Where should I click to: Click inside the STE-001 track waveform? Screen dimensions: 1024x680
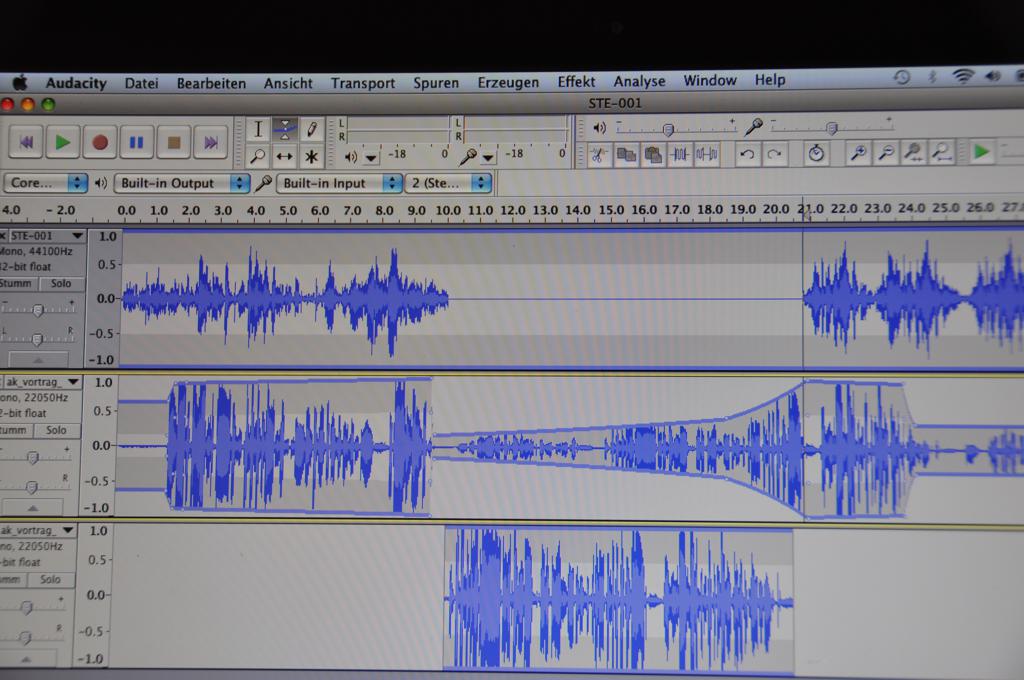coord(571,299)
